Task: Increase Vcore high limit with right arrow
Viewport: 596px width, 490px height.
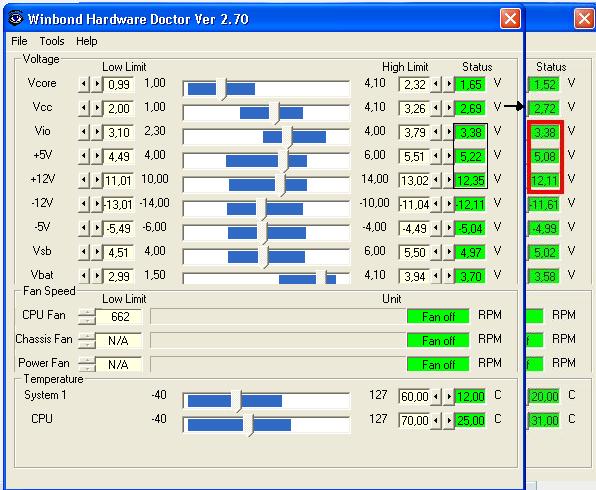Action: 449,84
